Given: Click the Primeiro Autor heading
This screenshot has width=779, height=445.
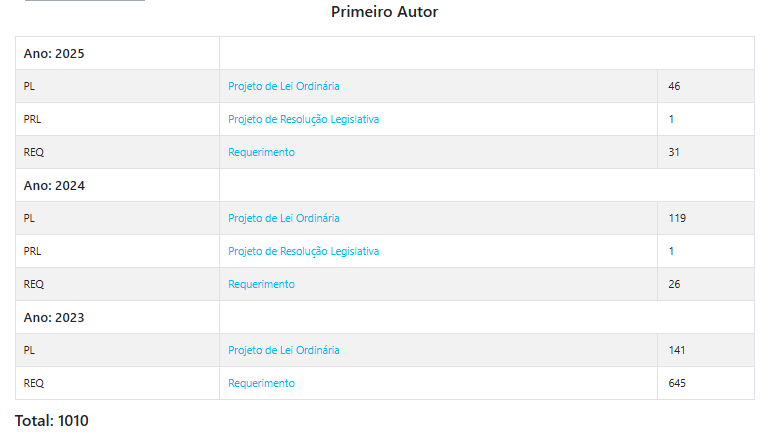Looking at the screenshot, I should tap(384, 12).
